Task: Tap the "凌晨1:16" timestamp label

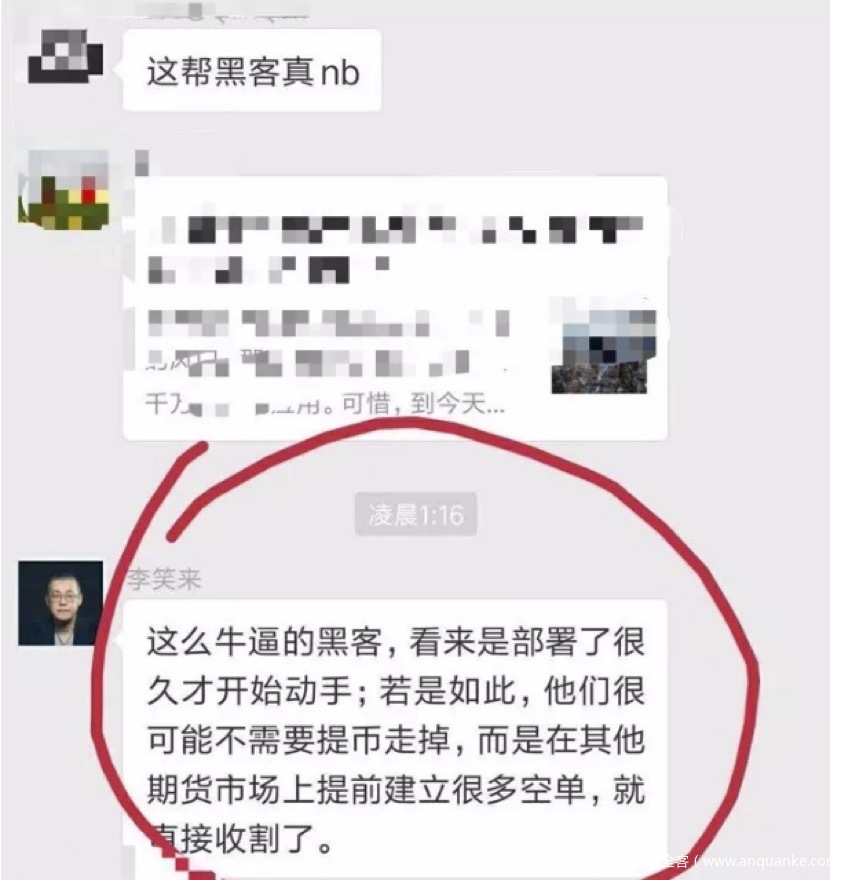Action: click(x=416, y=514)
